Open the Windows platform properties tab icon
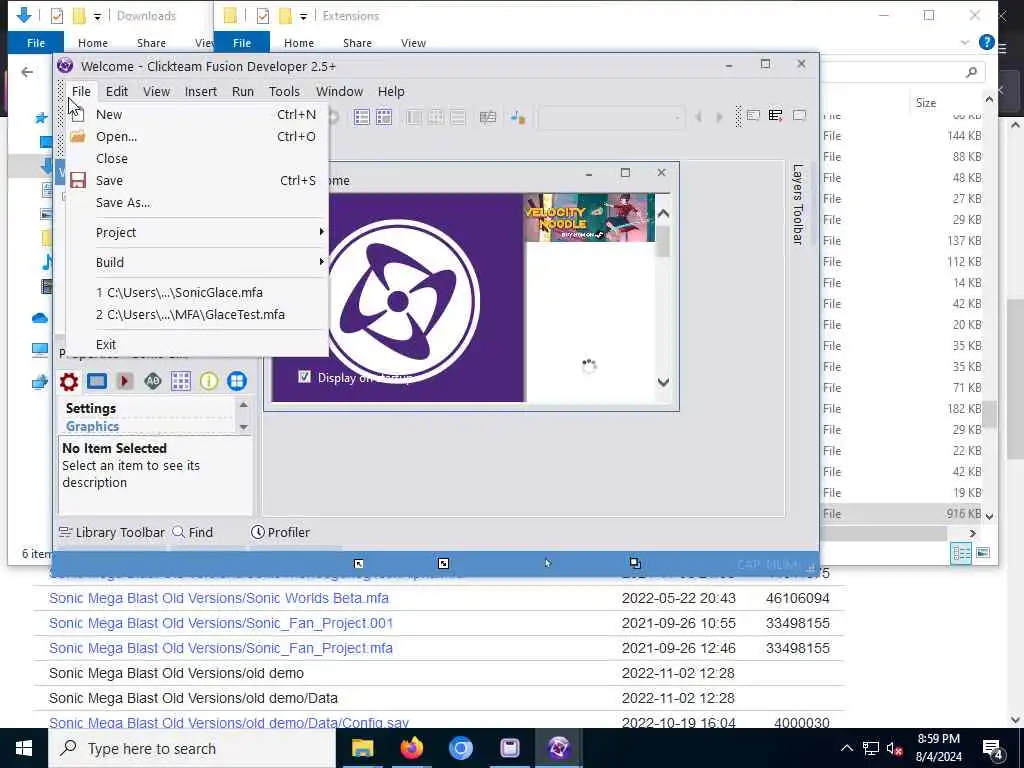The width and height of the screenshot is (1024, 768). pyautogui.click(x=237, y=381)
